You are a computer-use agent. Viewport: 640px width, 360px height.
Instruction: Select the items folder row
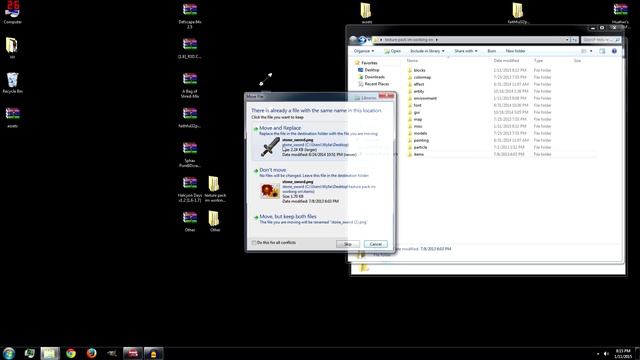point(502,154)
